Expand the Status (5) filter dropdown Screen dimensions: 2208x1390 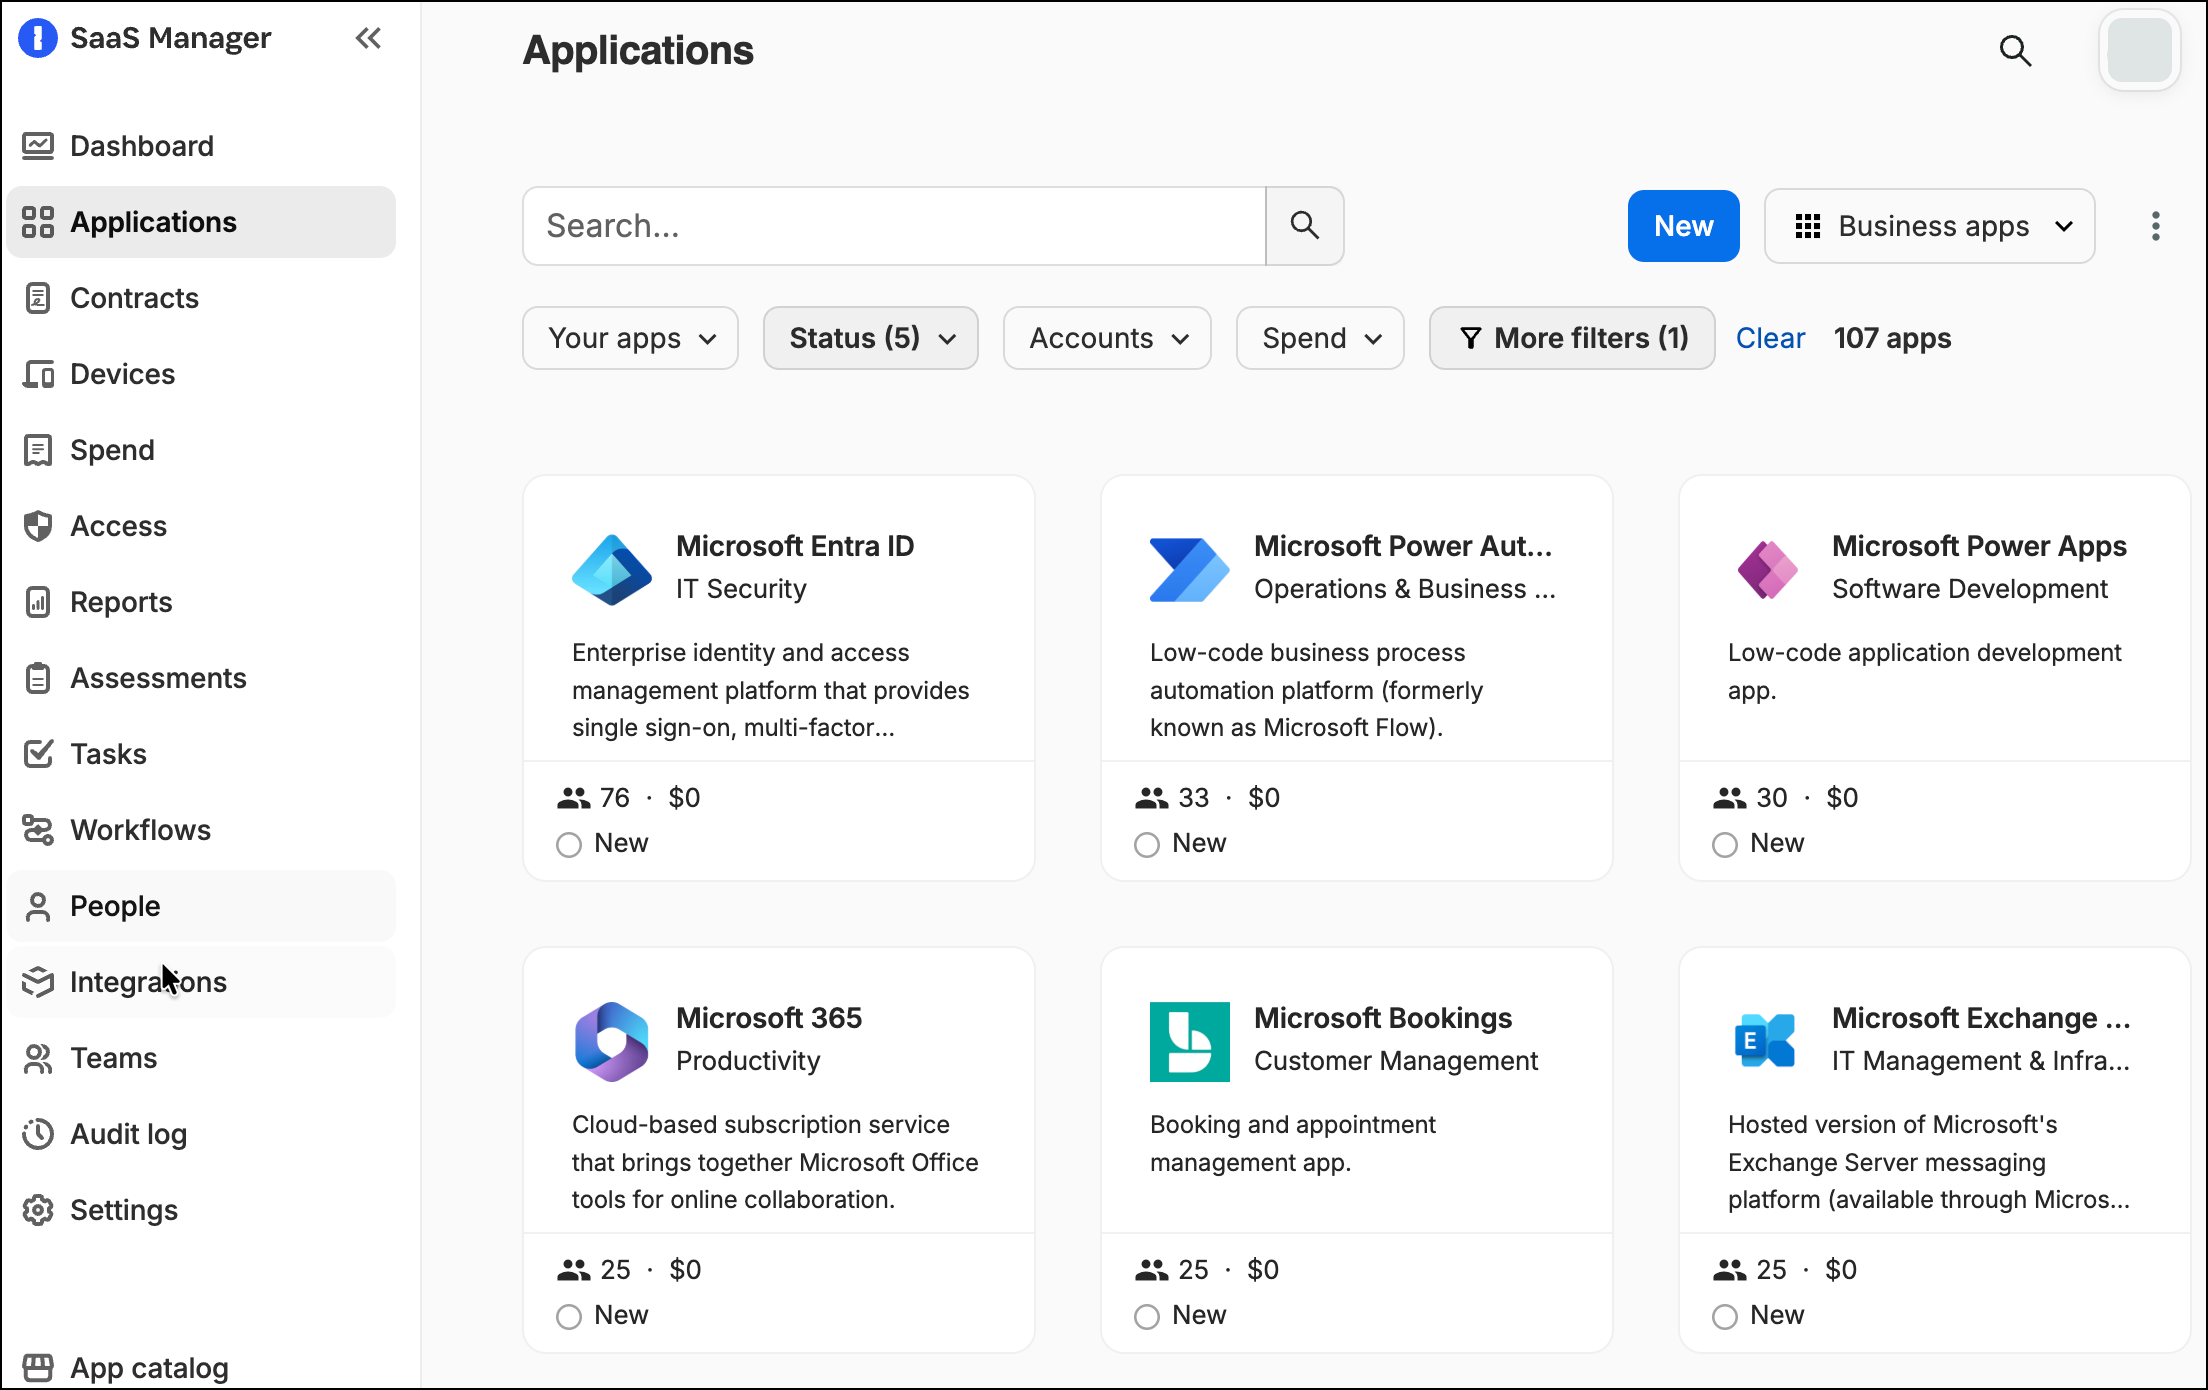(870, 338)
